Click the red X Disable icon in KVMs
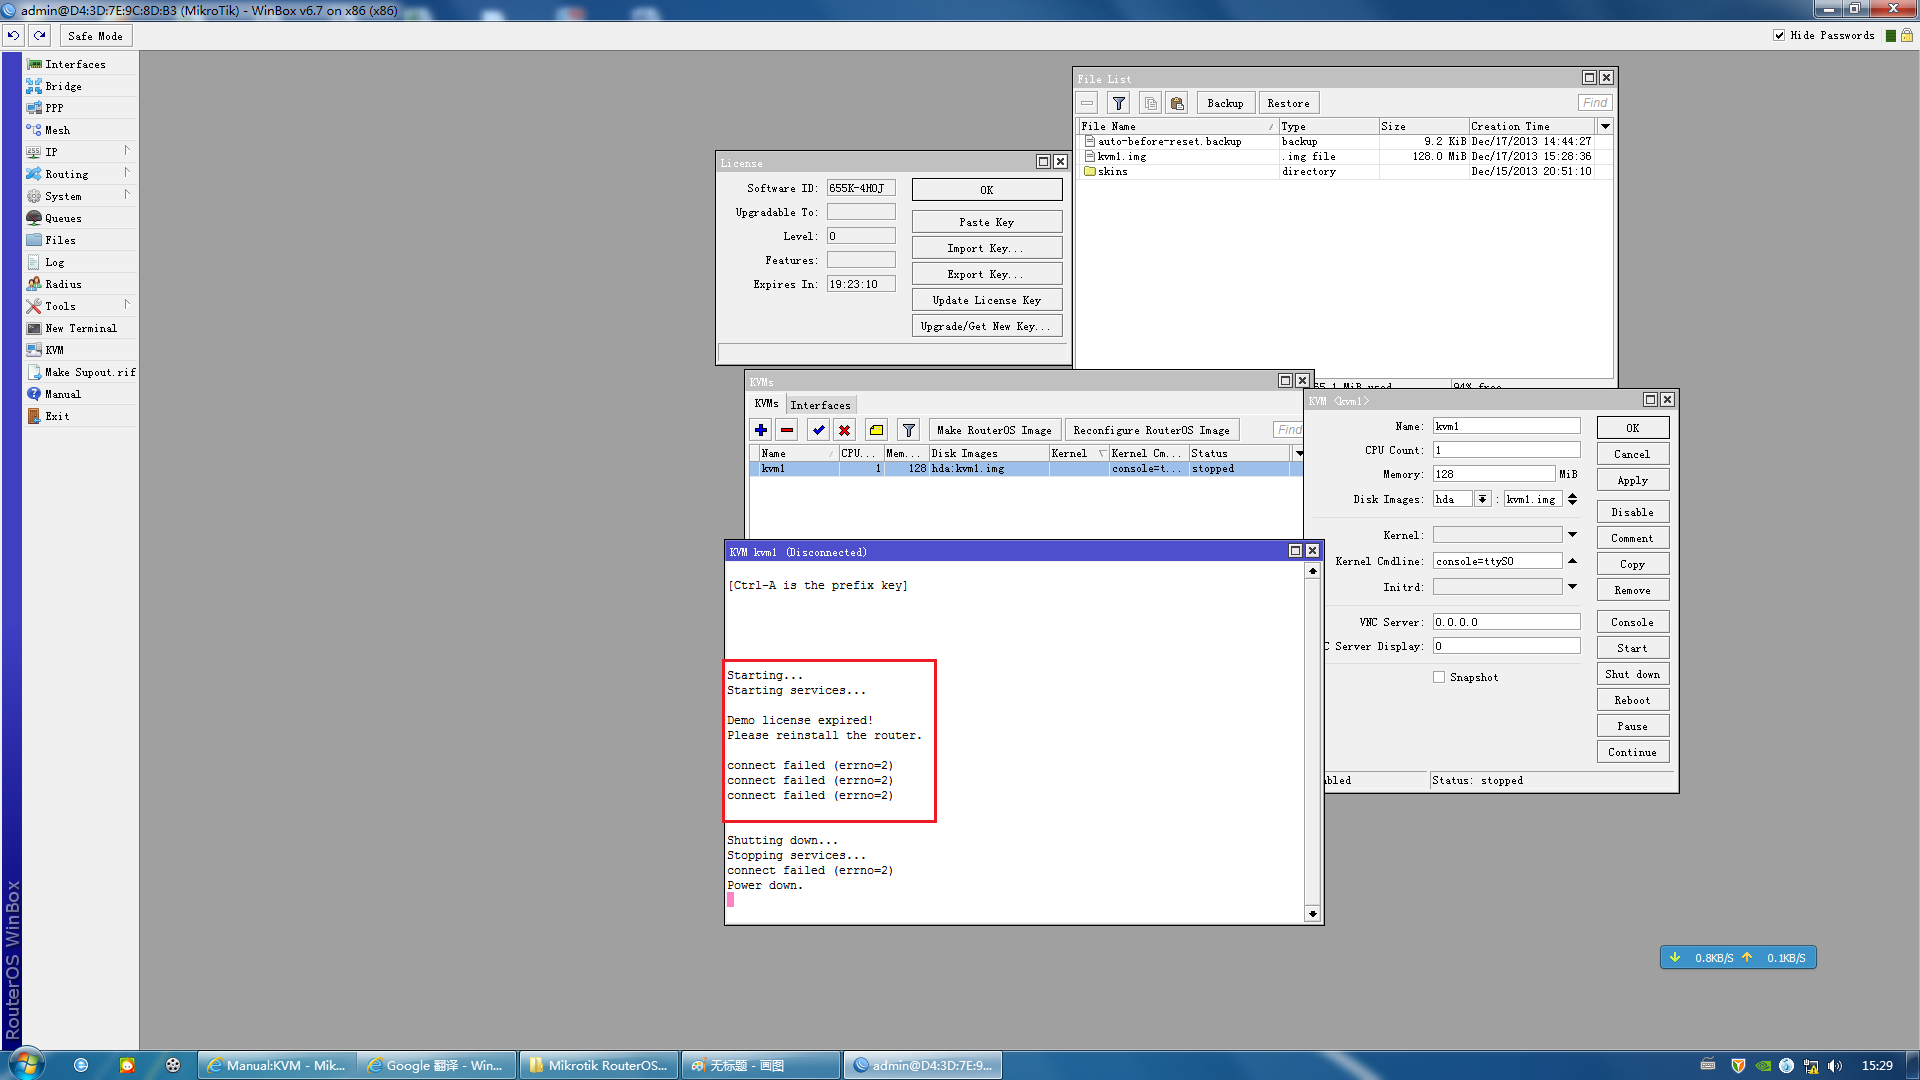Screen dimensions: 1920x1080 (845, 430)
